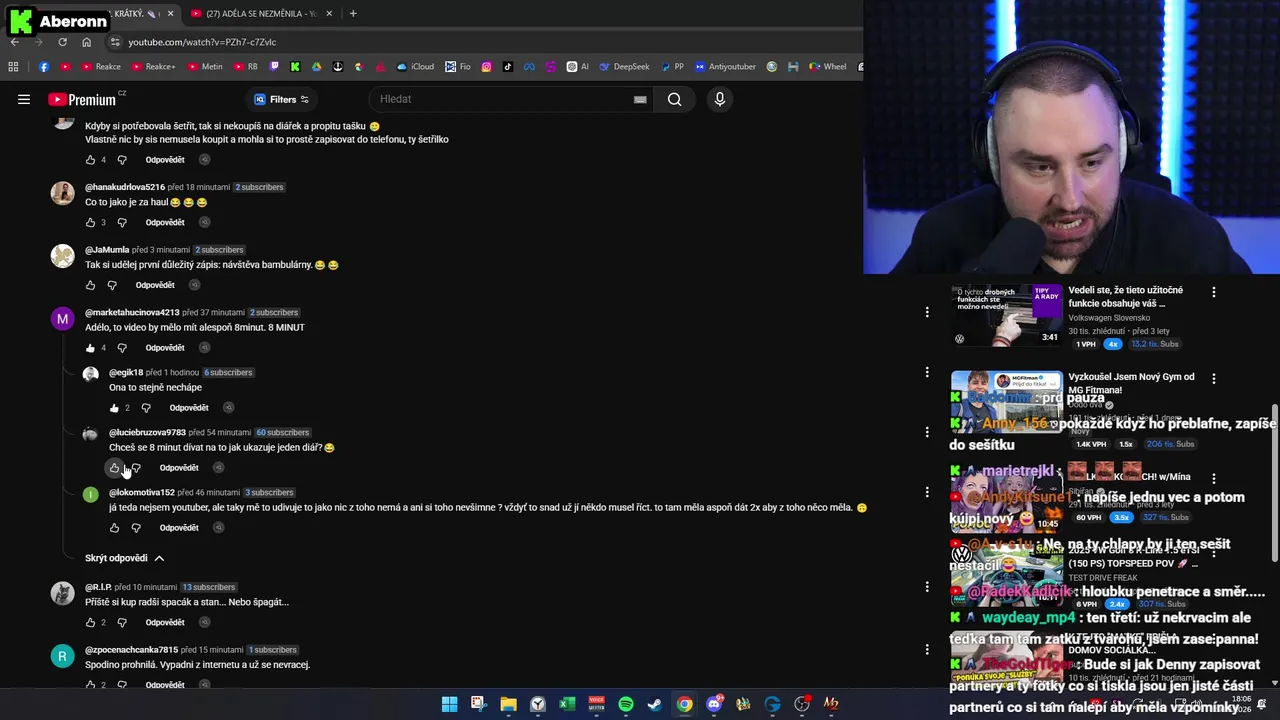Open Excel from the taskbar
Viewport: 1280px width, 720px height.
567,704
